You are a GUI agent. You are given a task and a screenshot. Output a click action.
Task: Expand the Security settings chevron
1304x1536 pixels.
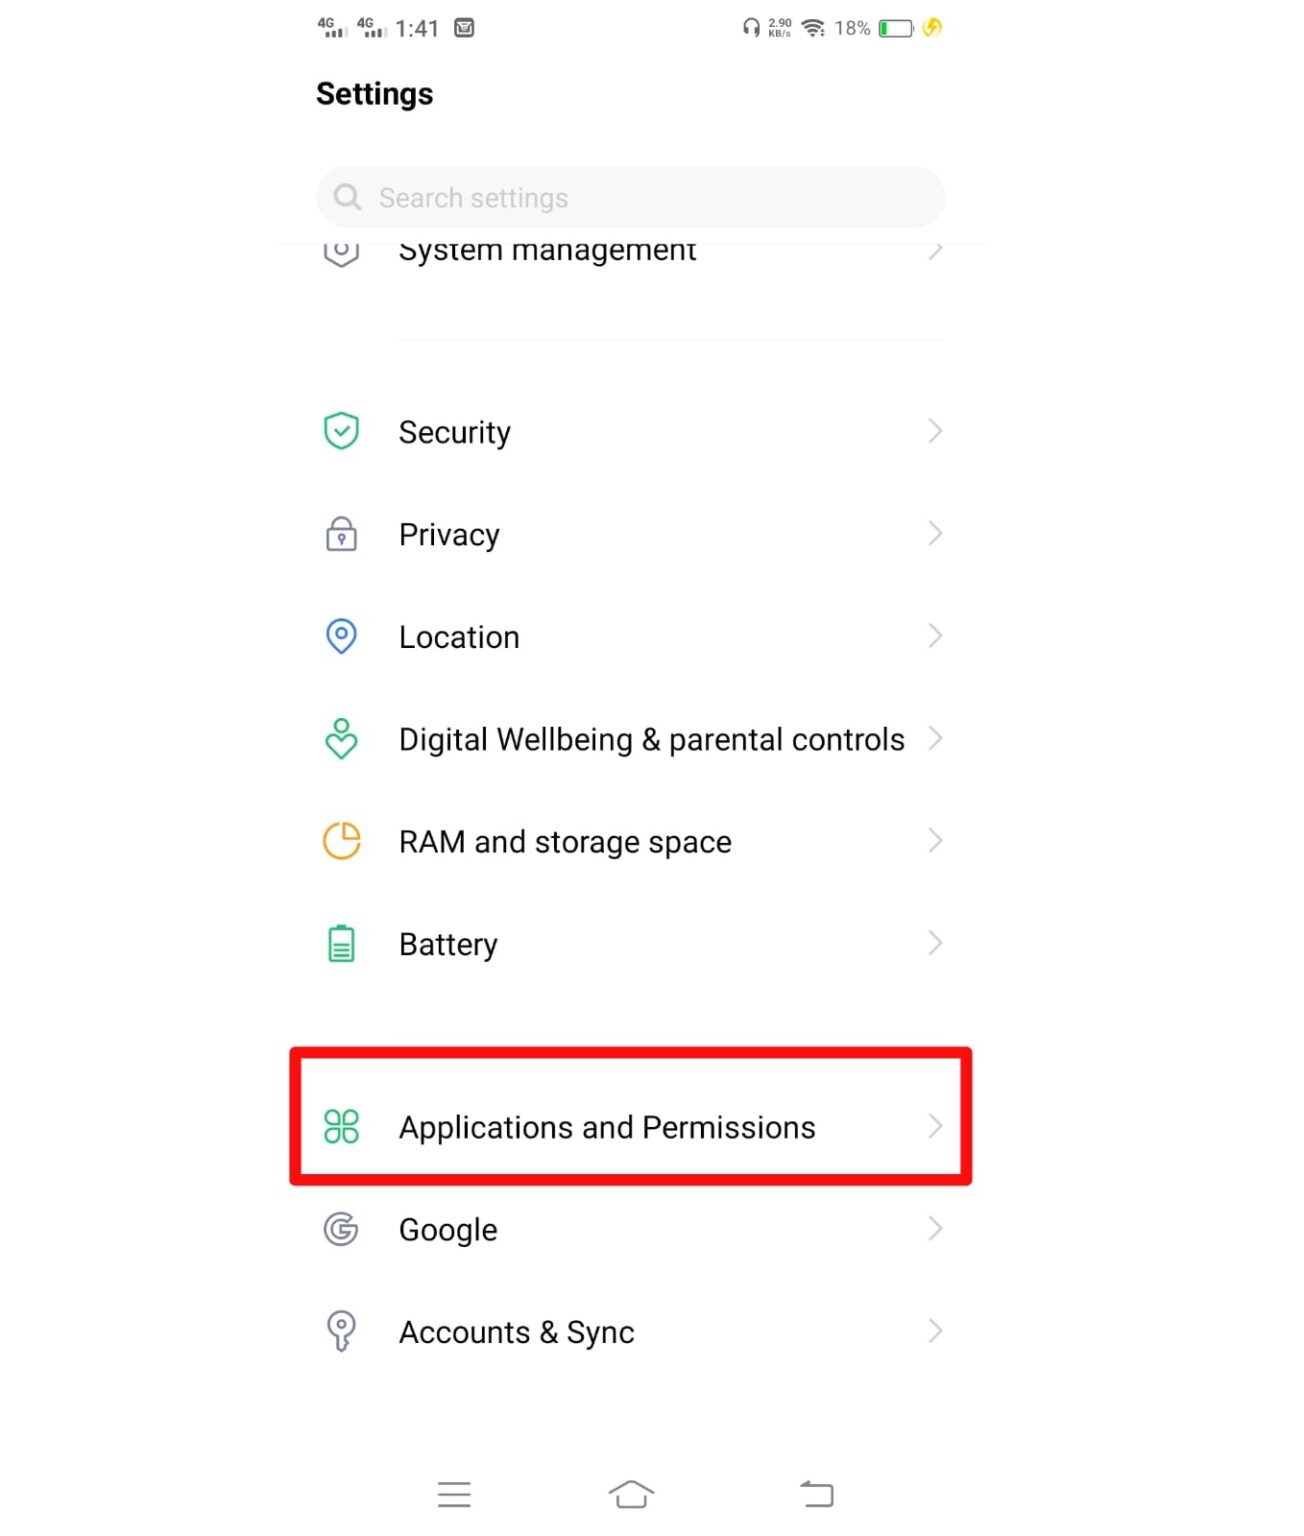coord(935,430)
